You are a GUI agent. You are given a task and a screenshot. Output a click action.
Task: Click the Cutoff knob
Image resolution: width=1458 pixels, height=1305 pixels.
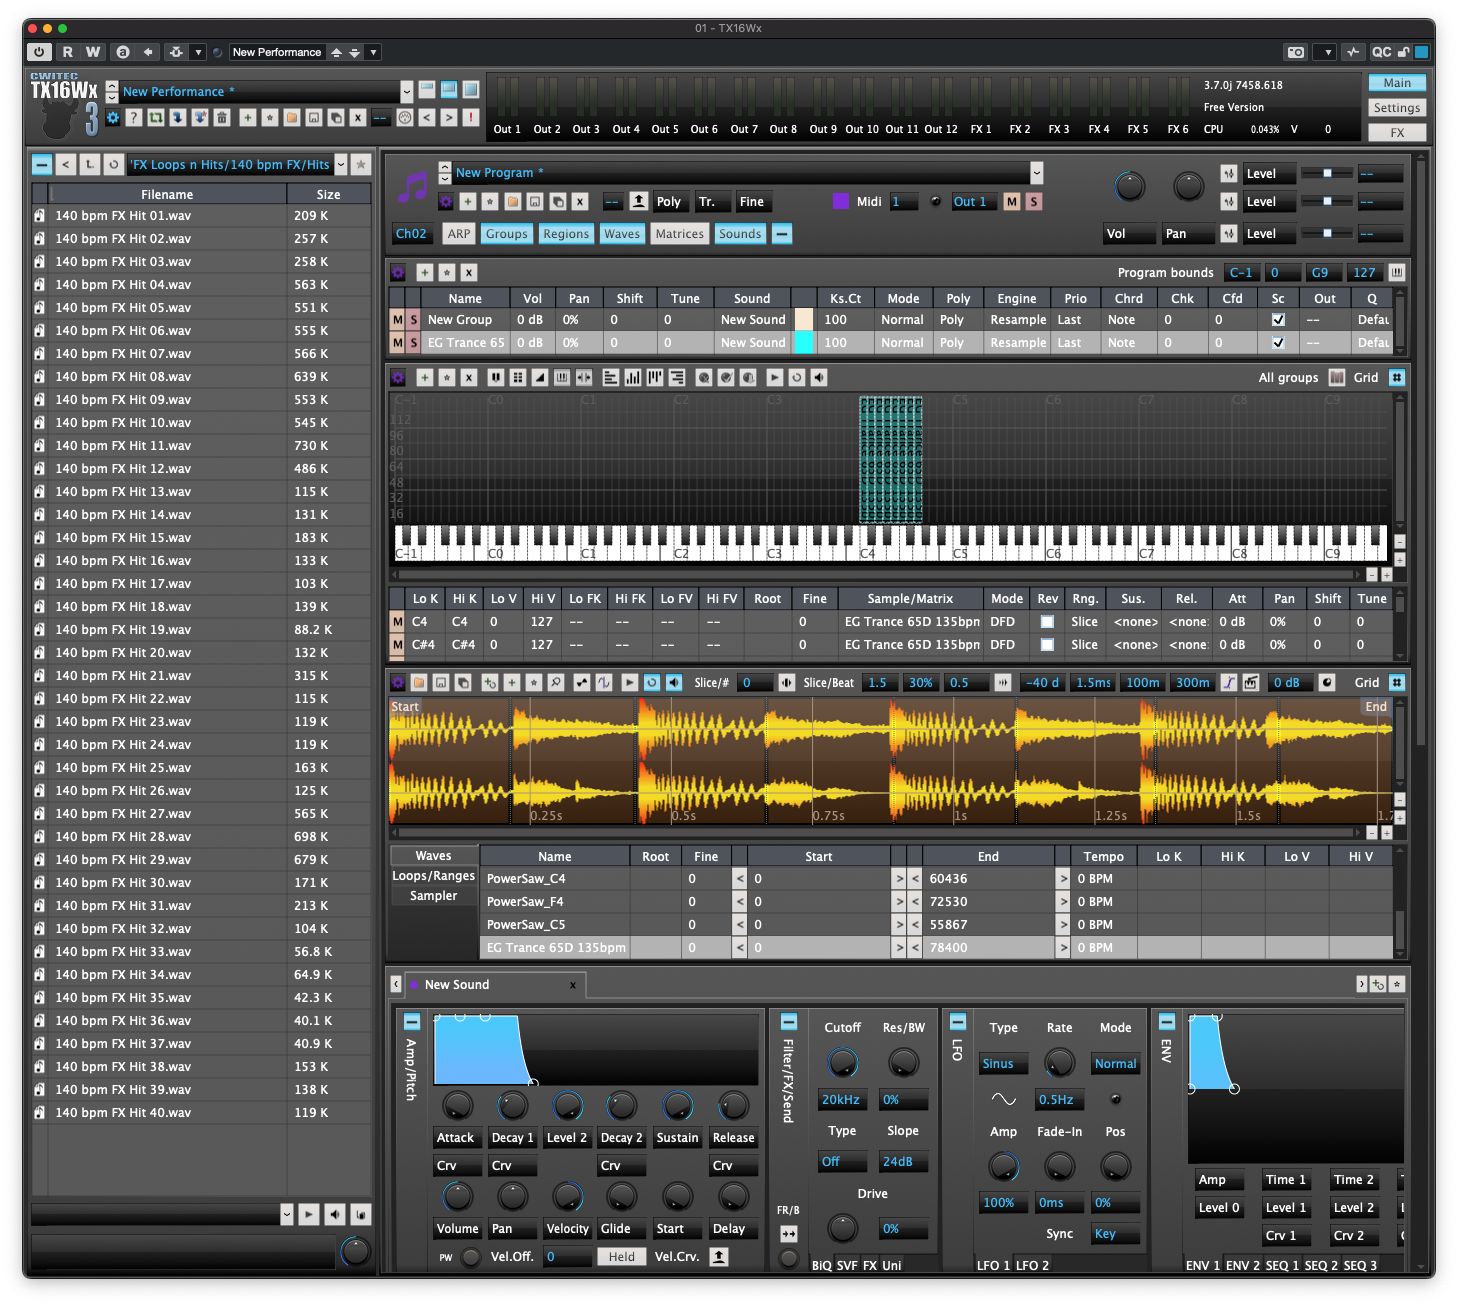(x=842, y=1063)
